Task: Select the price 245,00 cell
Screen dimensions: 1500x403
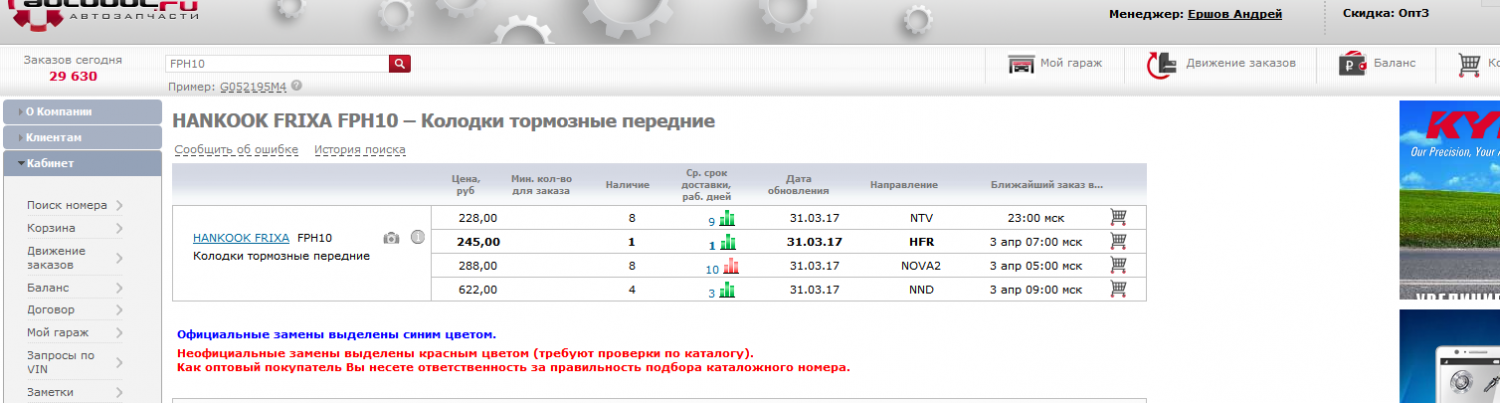Action: 478,241
